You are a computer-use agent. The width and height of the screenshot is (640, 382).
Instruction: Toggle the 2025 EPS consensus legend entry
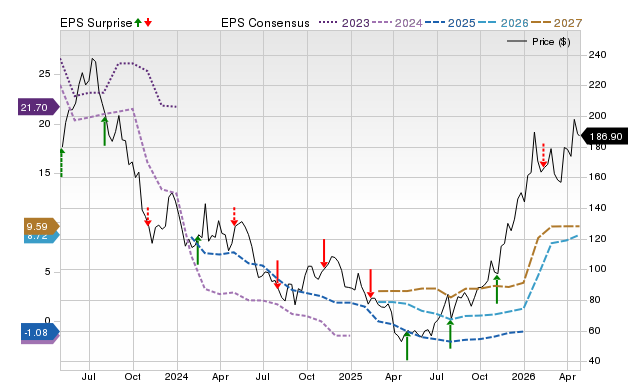(450, 23)
